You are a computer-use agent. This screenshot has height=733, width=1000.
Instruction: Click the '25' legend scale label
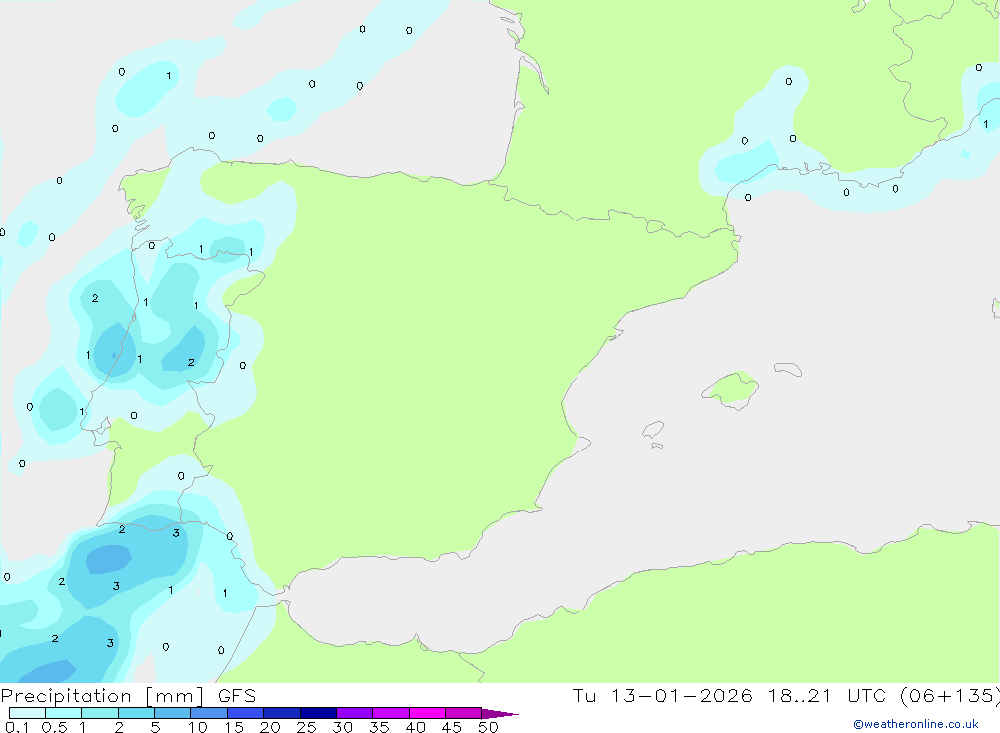click(306, 727)
